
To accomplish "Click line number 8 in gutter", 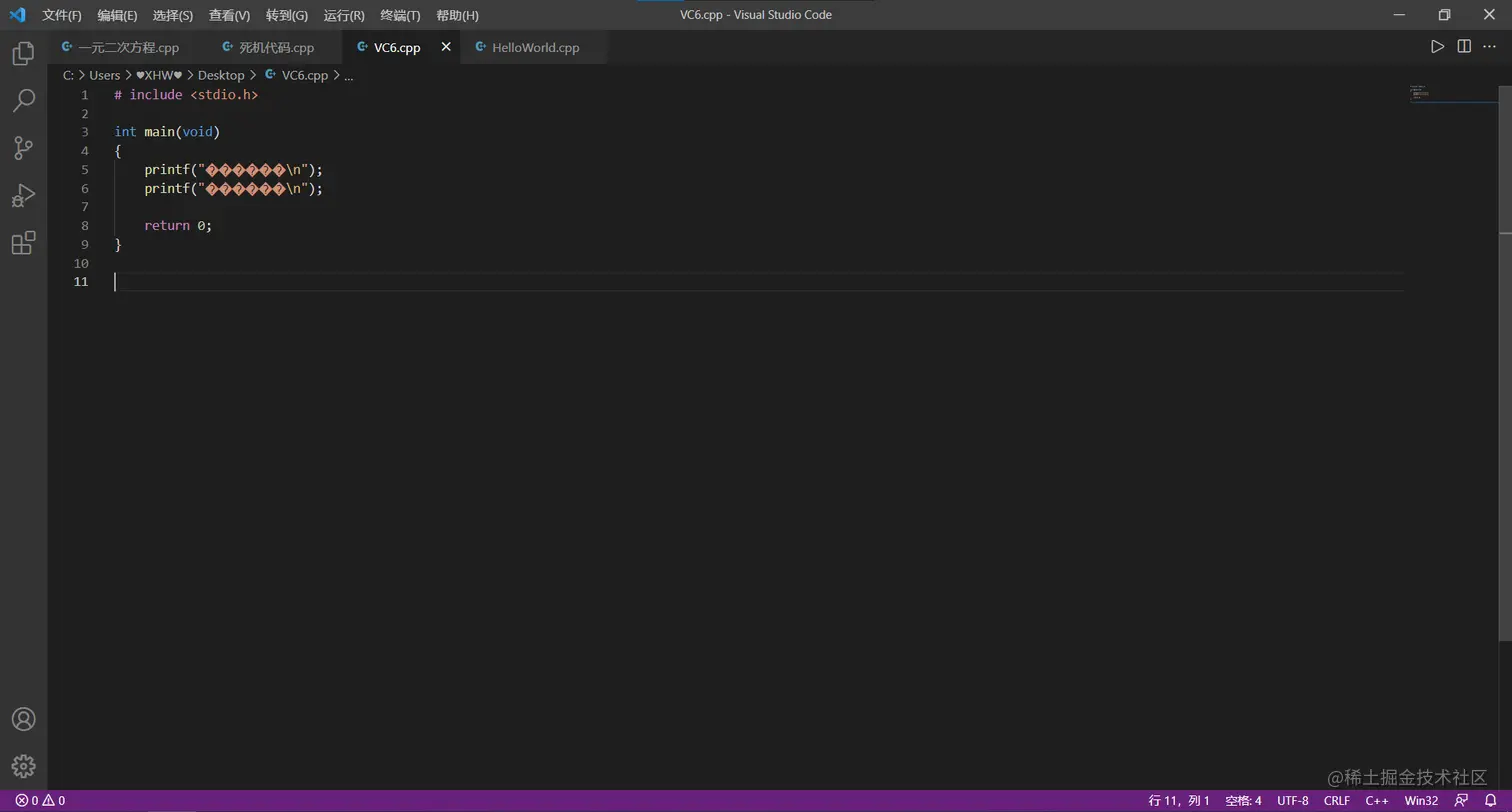I will [85, 226].
